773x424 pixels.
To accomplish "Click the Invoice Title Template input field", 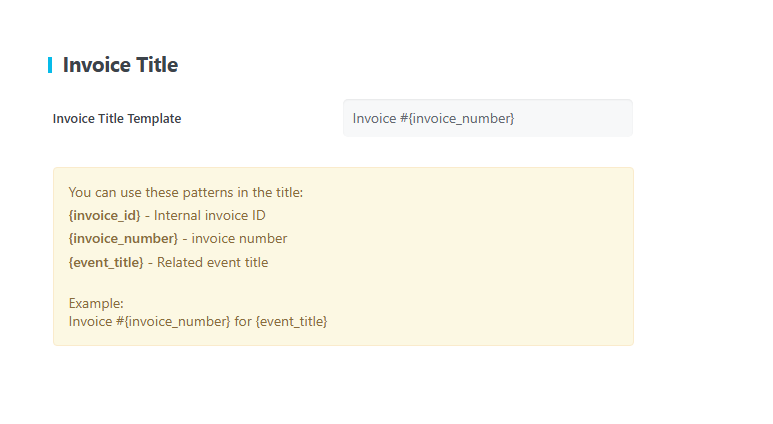I will tap(487, 118).
